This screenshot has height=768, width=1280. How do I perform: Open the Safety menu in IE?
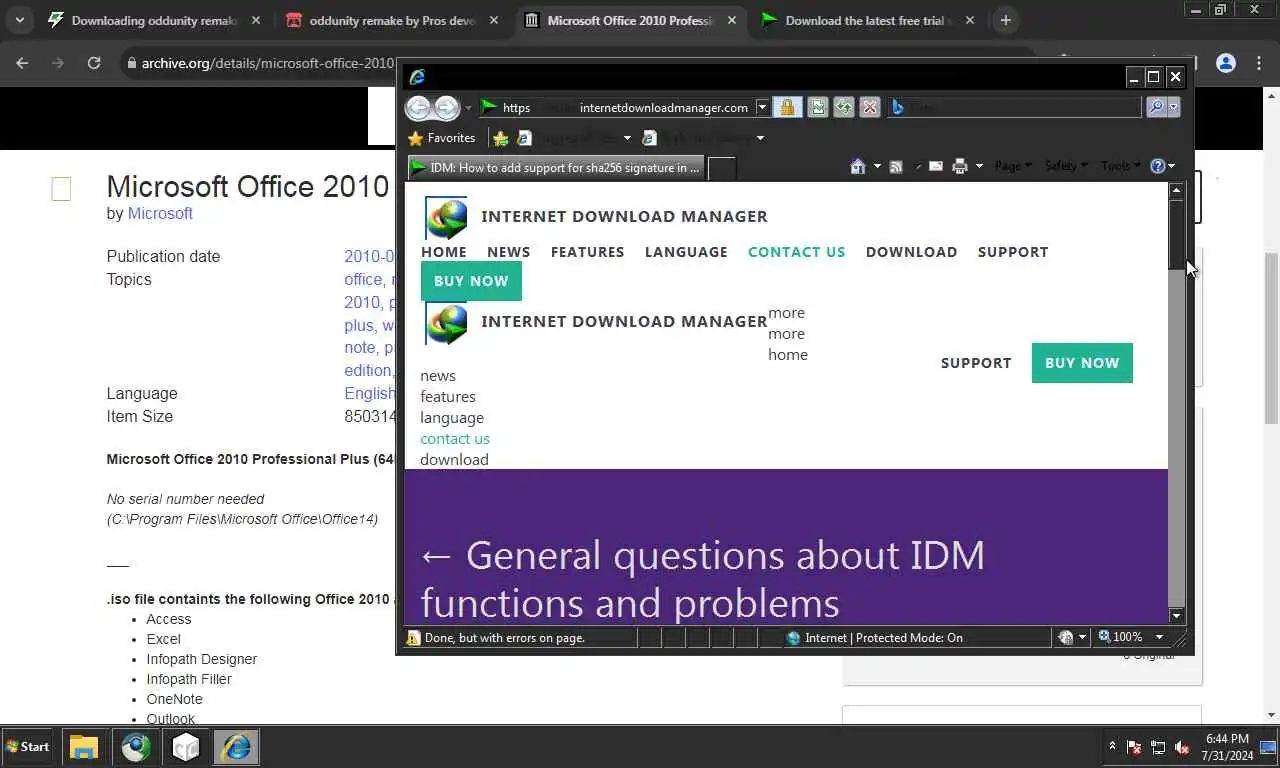pos(1066,166)
